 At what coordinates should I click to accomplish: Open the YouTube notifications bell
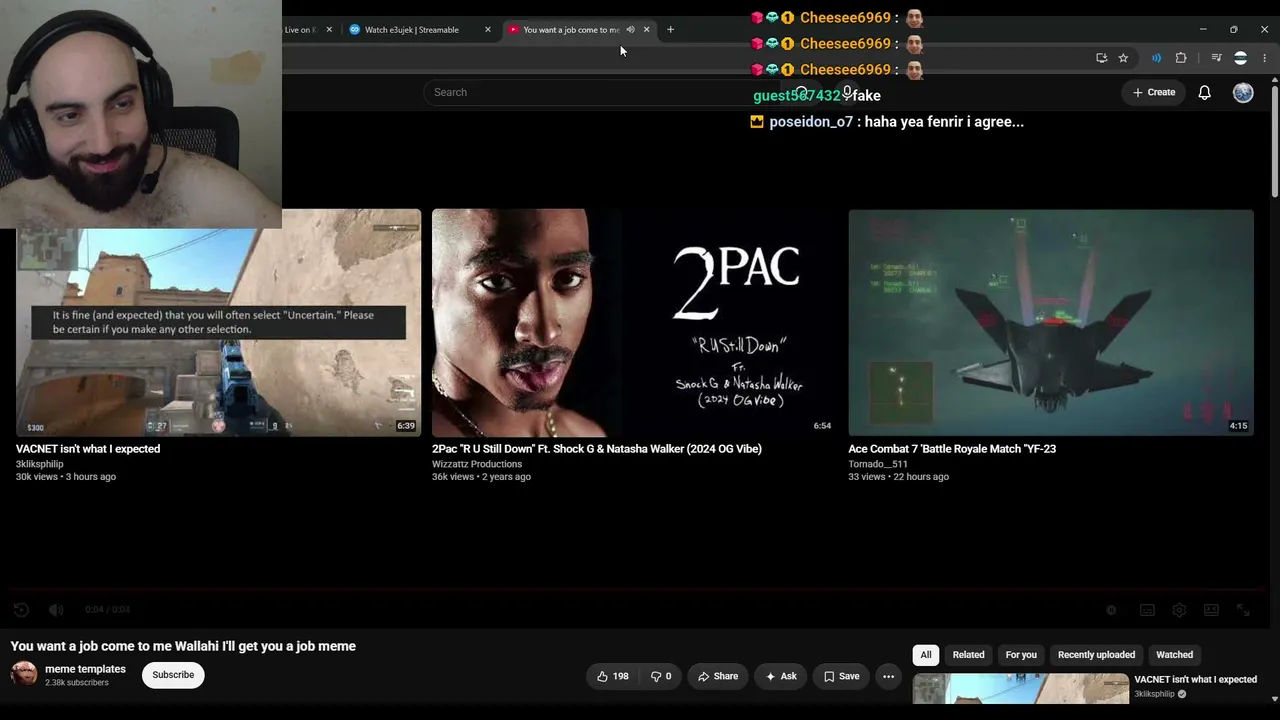click(x=1204, y=92)
